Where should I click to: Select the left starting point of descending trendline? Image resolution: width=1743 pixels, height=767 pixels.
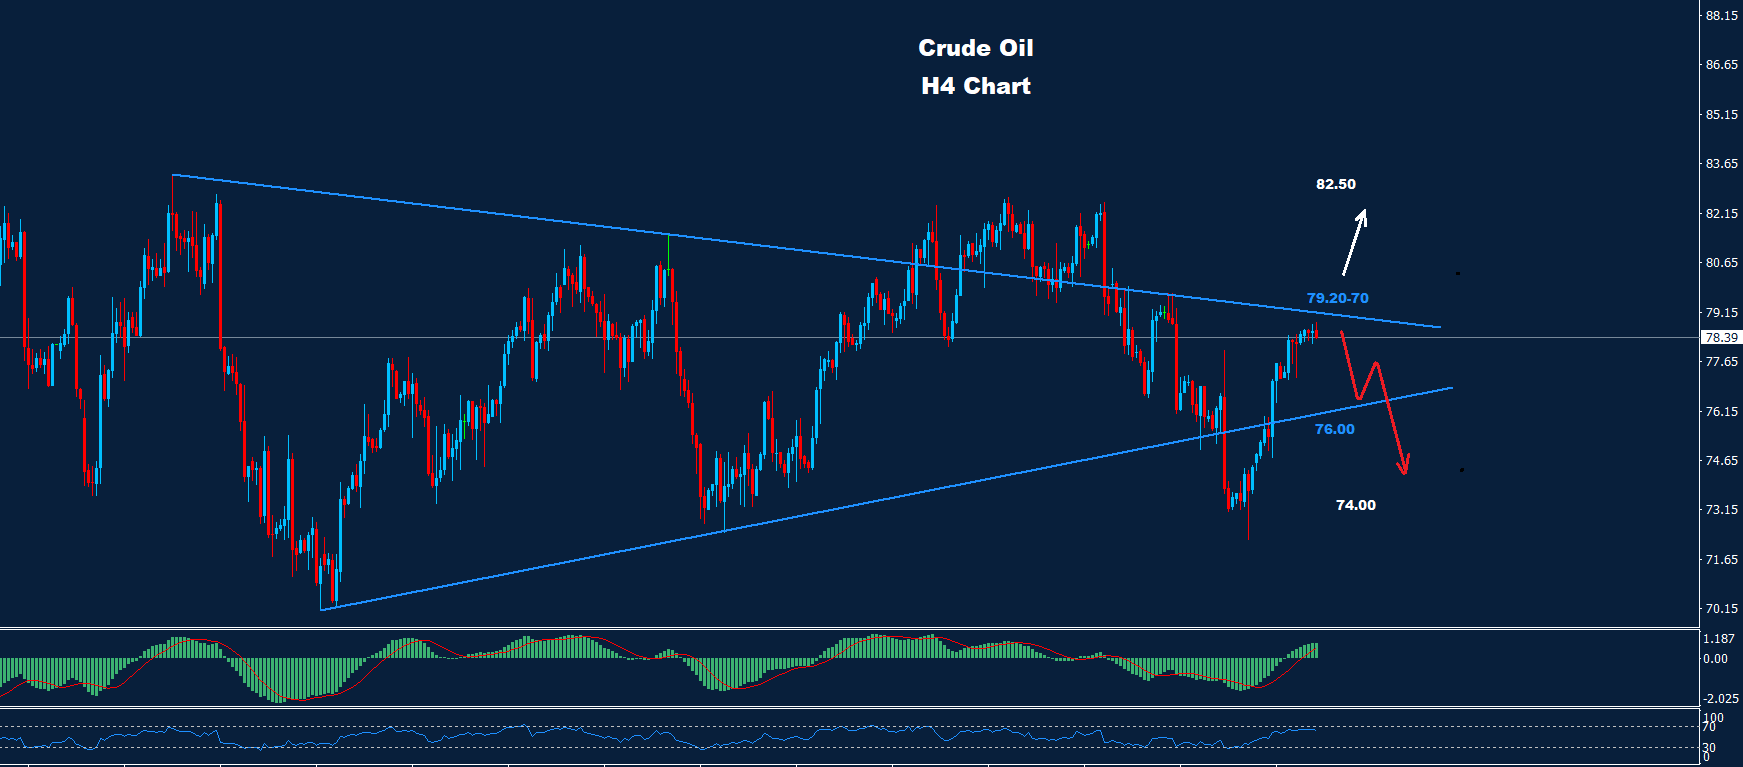(x=173, y=176)
